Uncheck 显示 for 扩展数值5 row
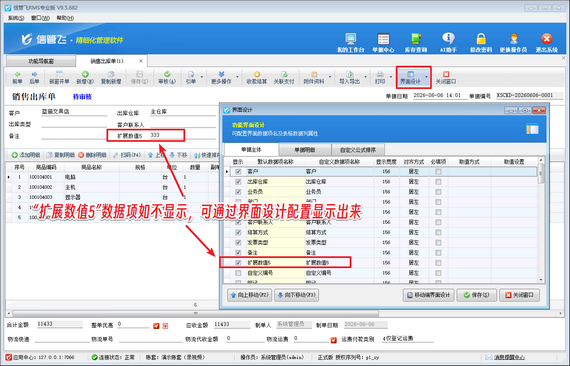Screen dimensions: 570x366 (238, 262)
